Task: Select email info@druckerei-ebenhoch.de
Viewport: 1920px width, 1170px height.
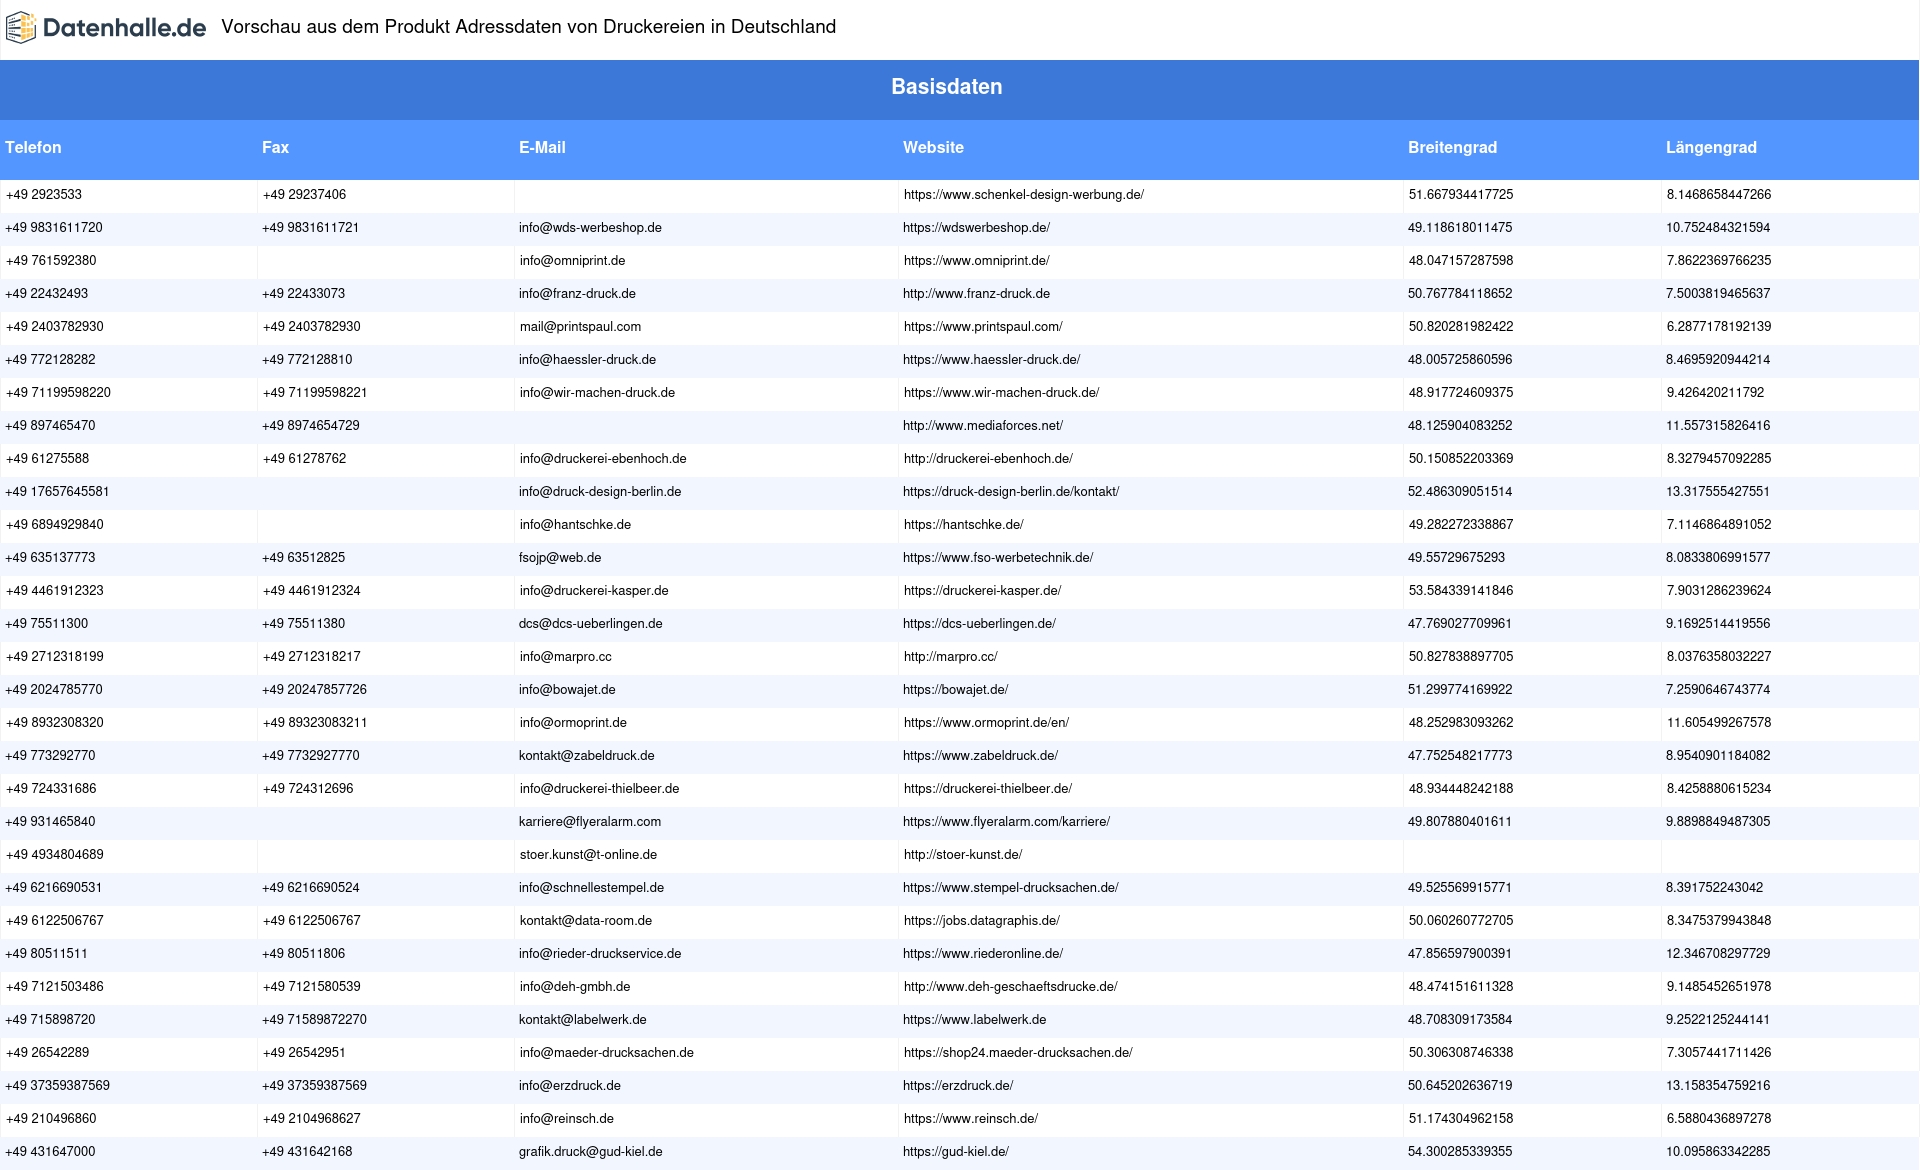Action: [x=603, y=459]
